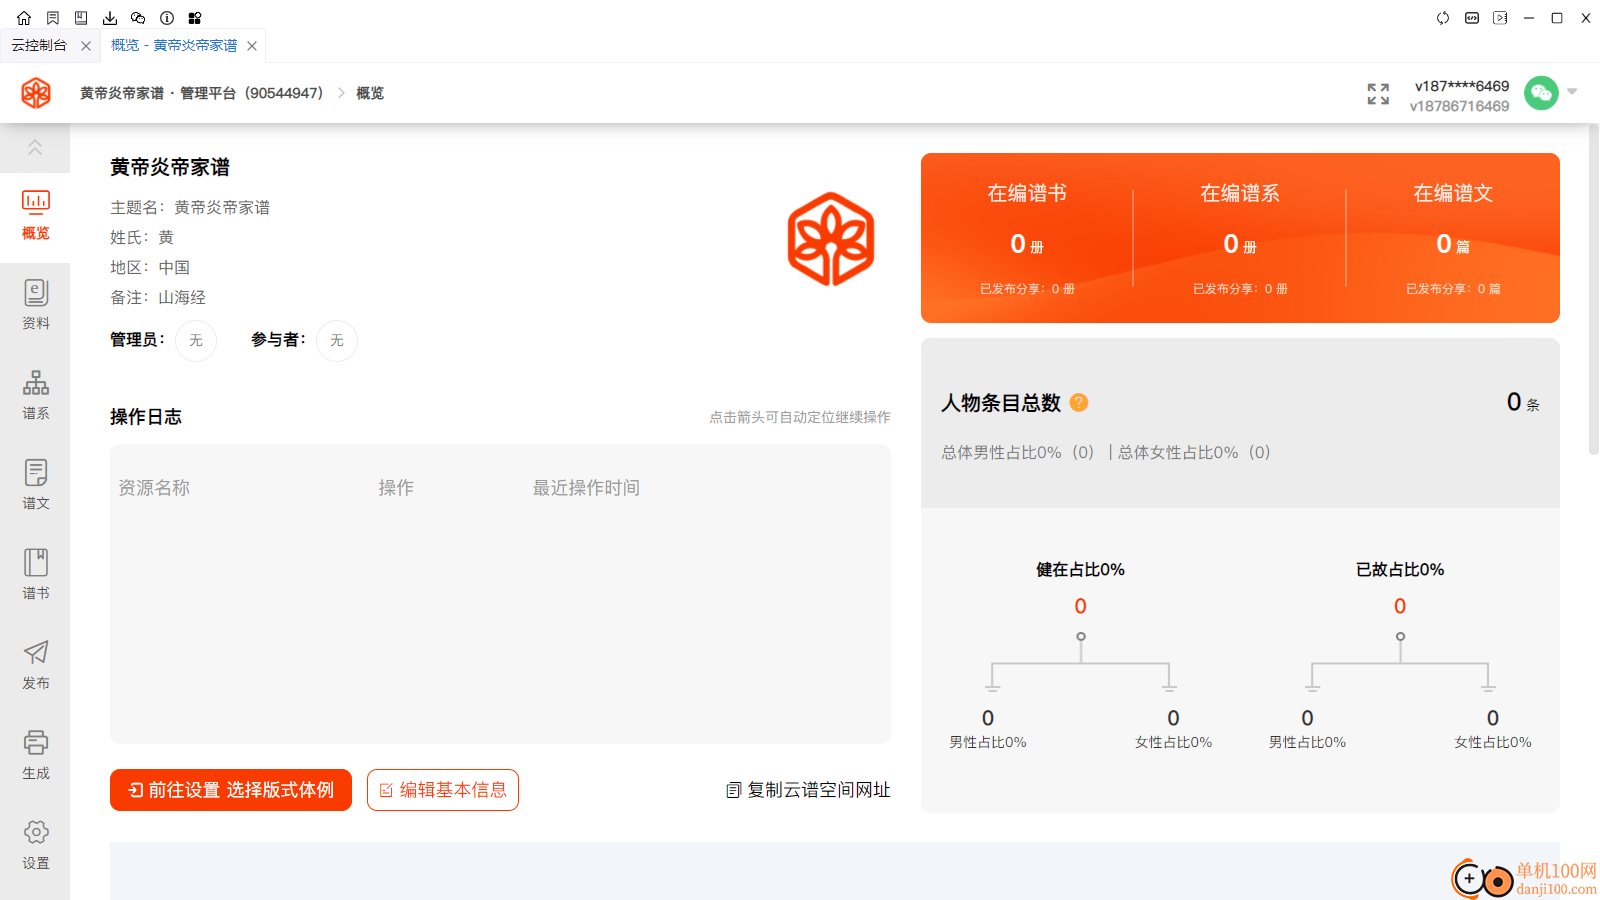Collapse the sidebar with the up chevrons
The image size is (1600, 900).
tap(35, 147)
